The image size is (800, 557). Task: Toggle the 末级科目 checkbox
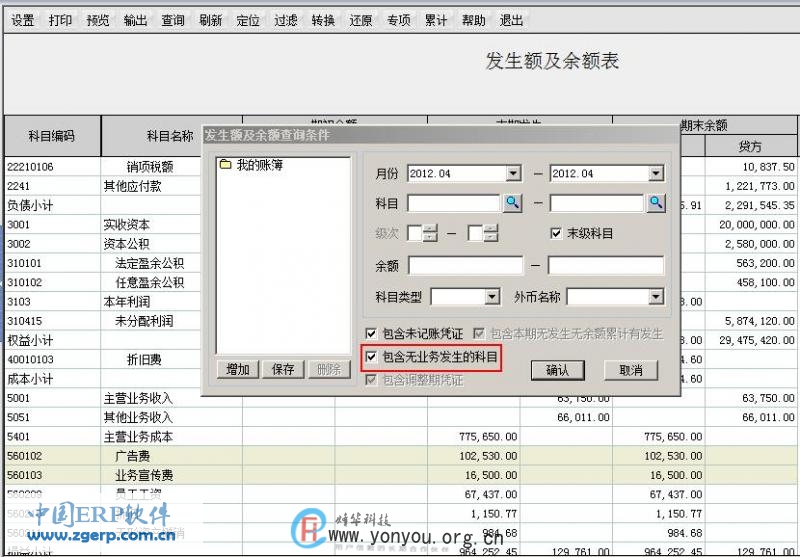(x=556, y=234)
